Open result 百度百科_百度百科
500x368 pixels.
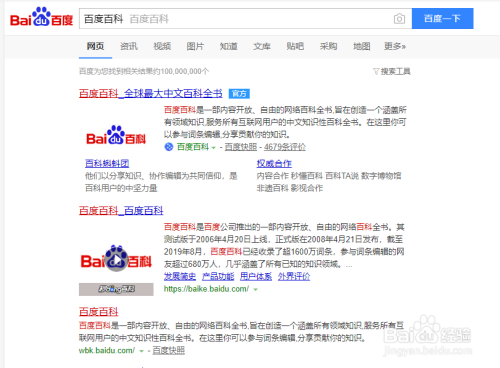[121, 211]
